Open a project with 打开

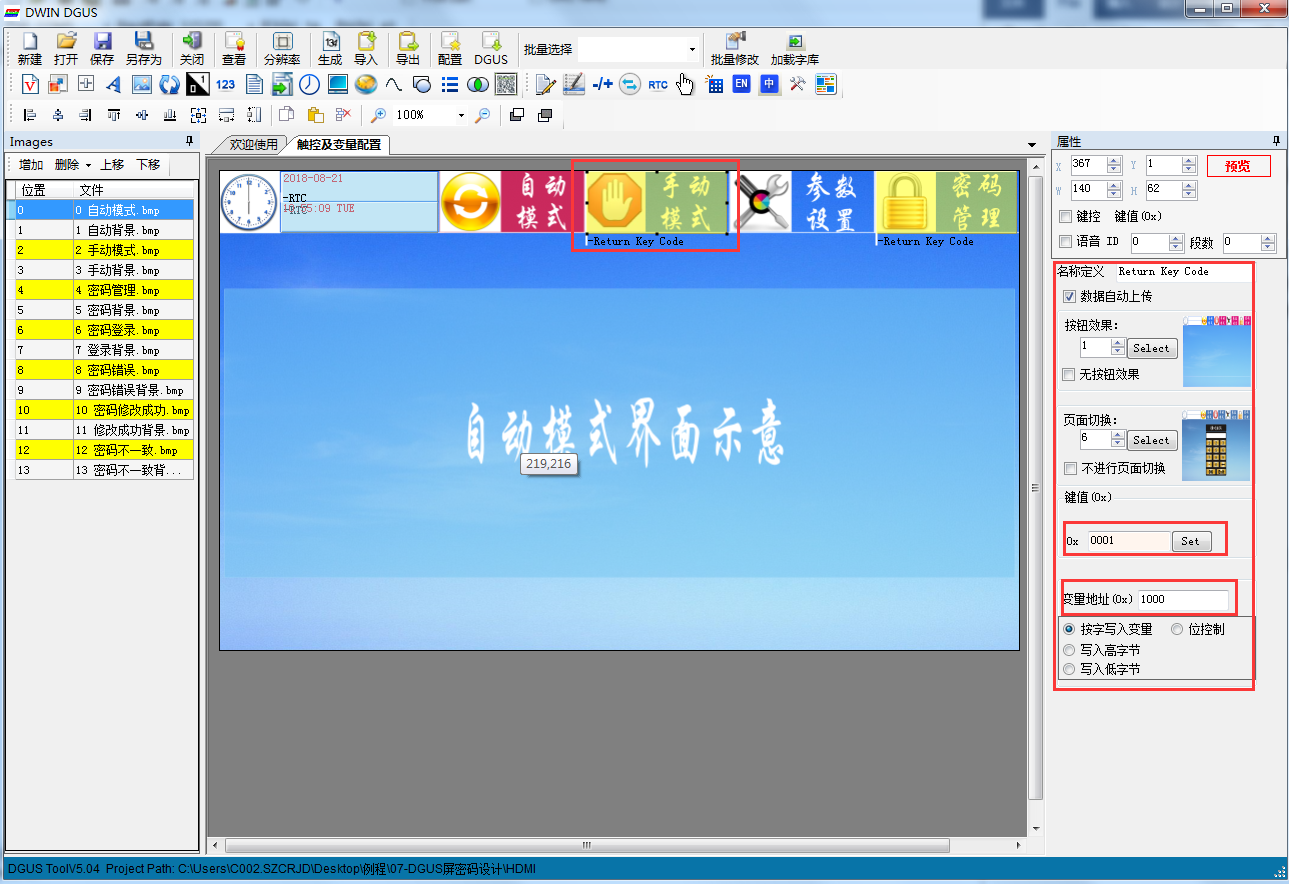click(x=66, y=48)
